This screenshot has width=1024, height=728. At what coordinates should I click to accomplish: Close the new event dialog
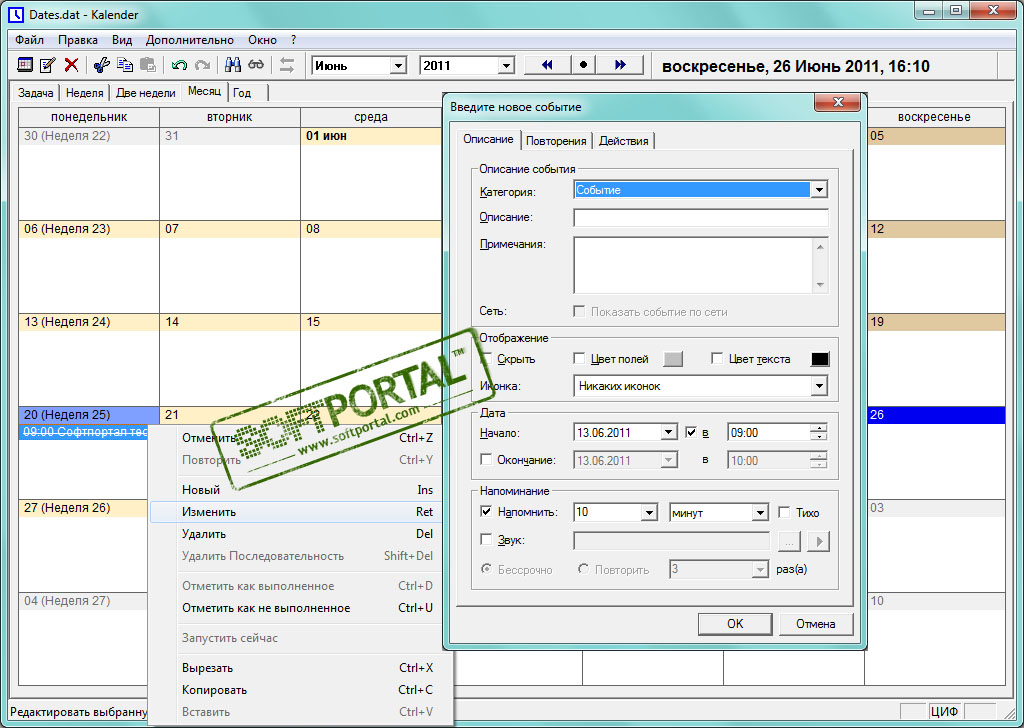point(838,103)
